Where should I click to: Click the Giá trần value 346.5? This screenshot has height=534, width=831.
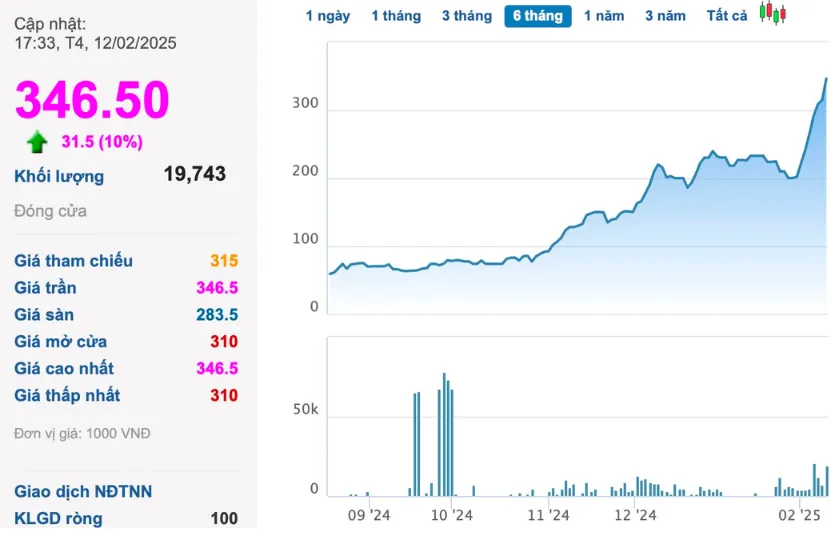point(217,288)
